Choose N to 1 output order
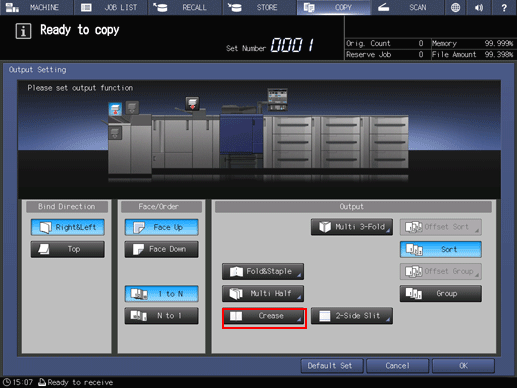517x388 pixels. coord(161,316)
